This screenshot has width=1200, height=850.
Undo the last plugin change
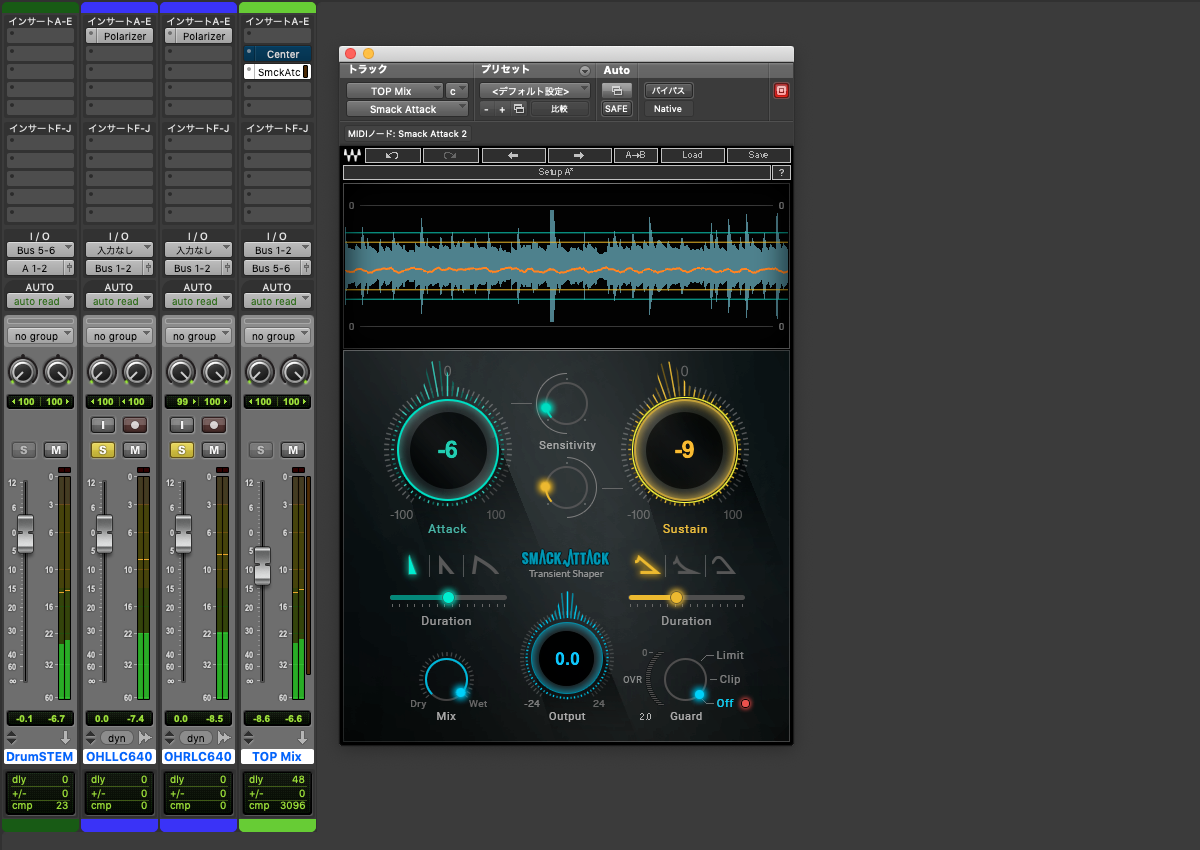pos(392,155)
